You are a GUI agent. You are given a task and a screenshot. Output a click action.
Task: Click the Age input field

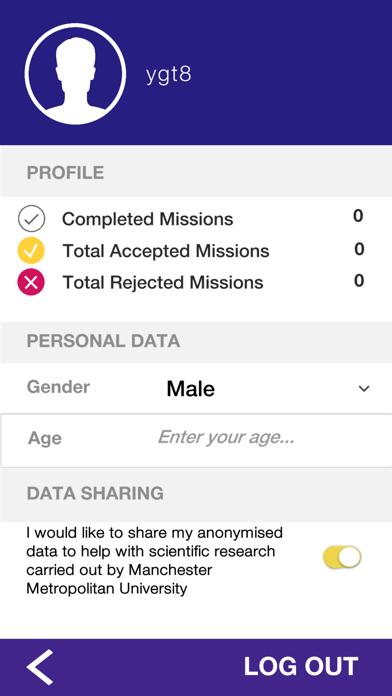[x=196, y=440]
